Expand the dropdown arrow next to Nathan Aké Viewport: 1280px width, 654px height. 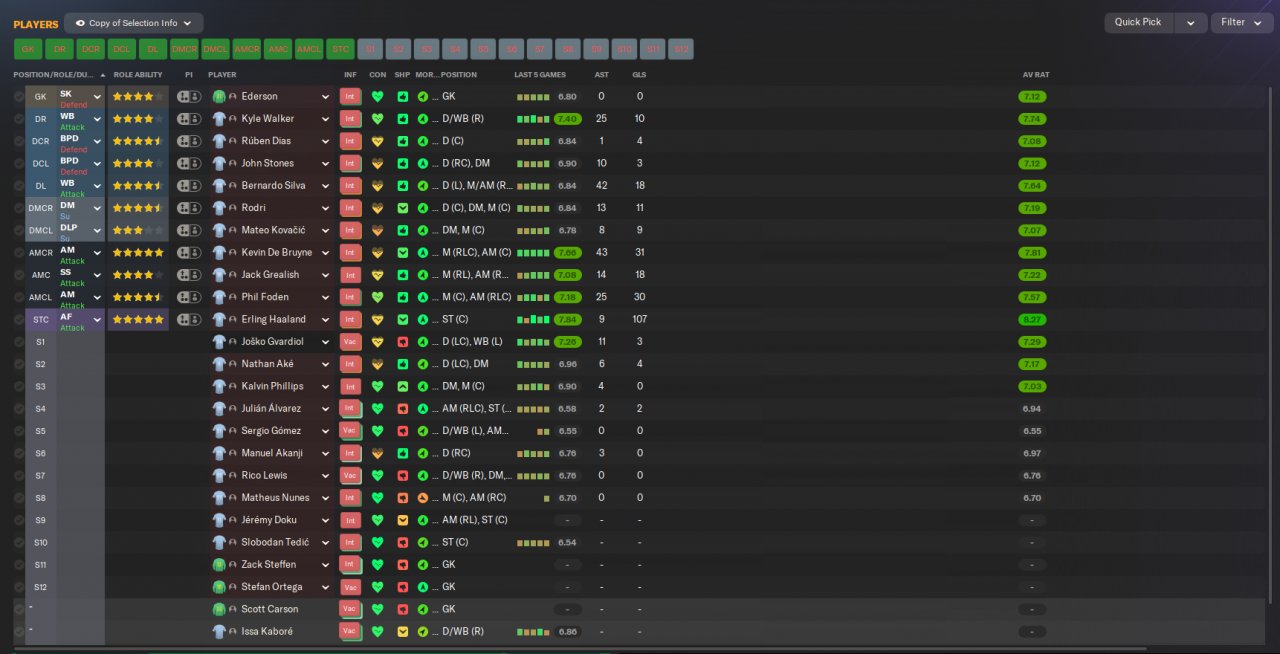click(x=325, y=364)
